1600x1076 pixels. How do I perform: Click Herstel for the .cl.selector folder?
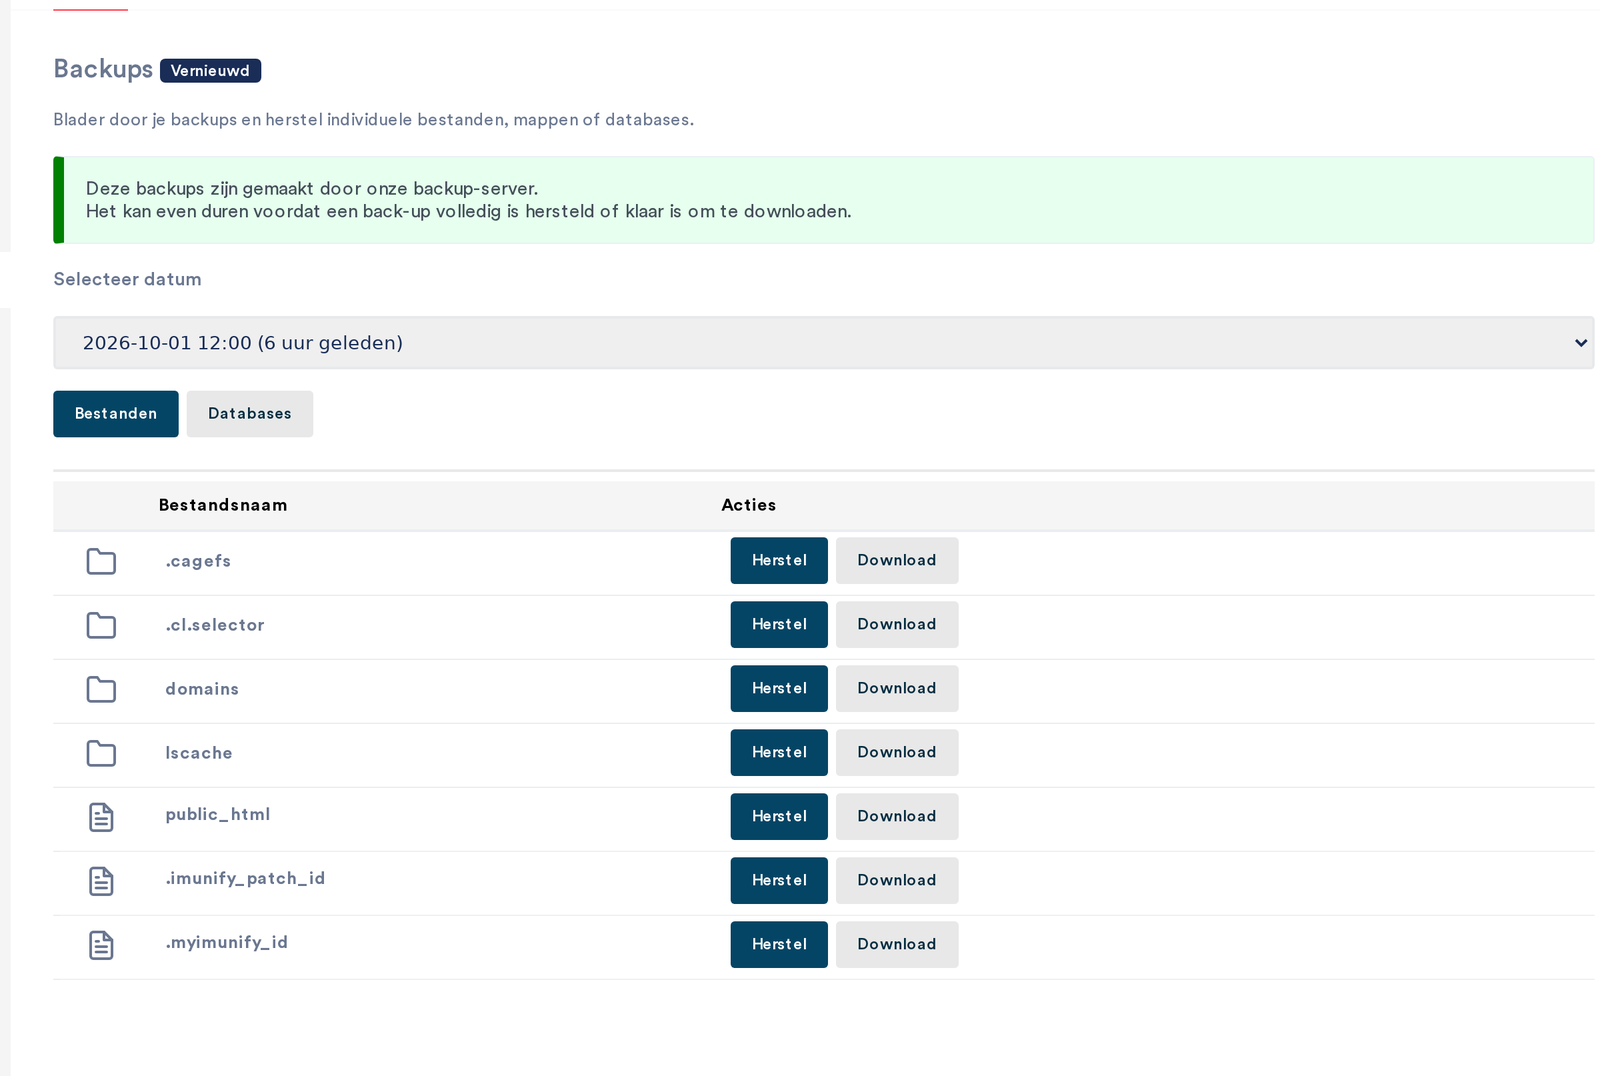779,625
